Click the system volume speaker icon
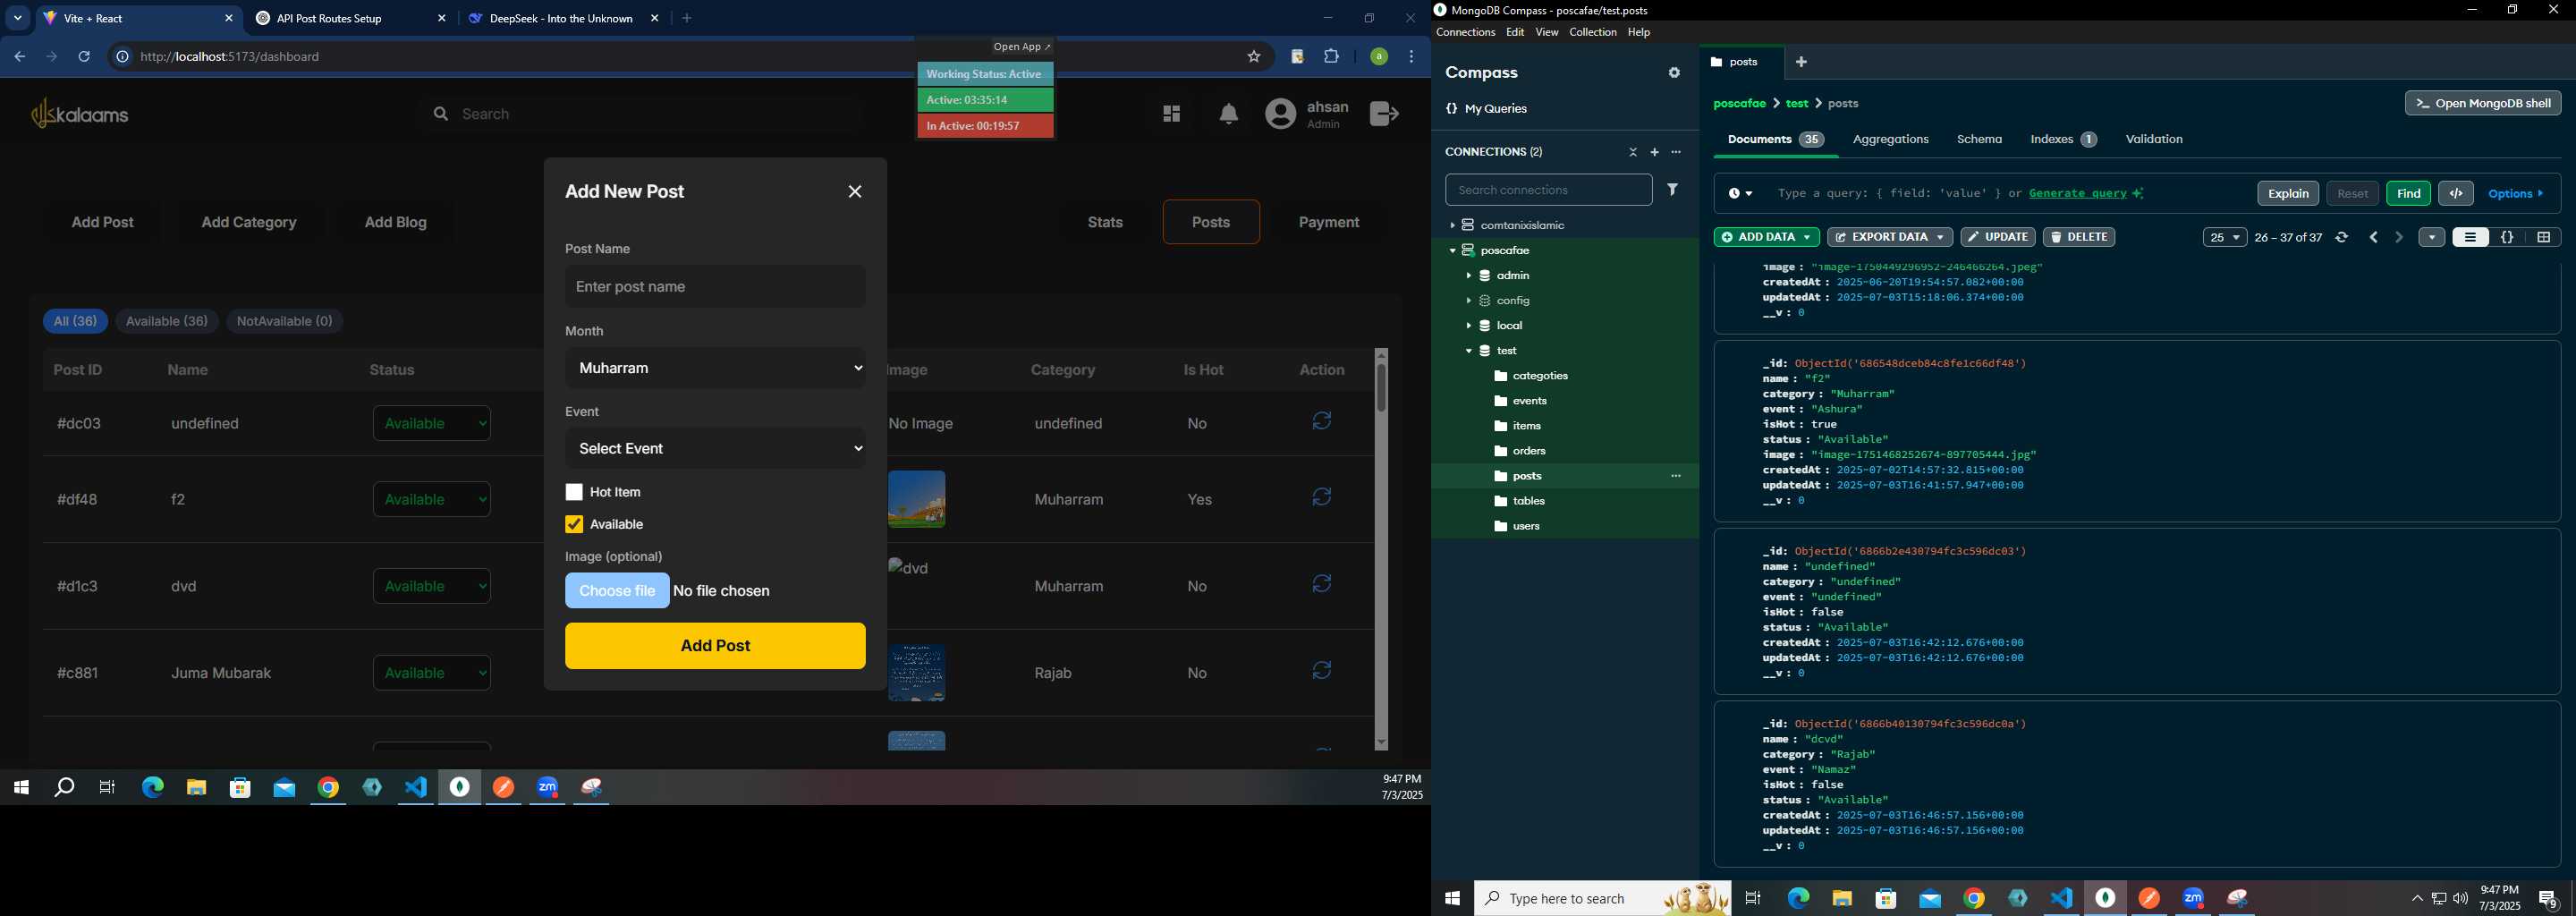The width and height of the screenshot is (2576, 916). click(2460, 898)
